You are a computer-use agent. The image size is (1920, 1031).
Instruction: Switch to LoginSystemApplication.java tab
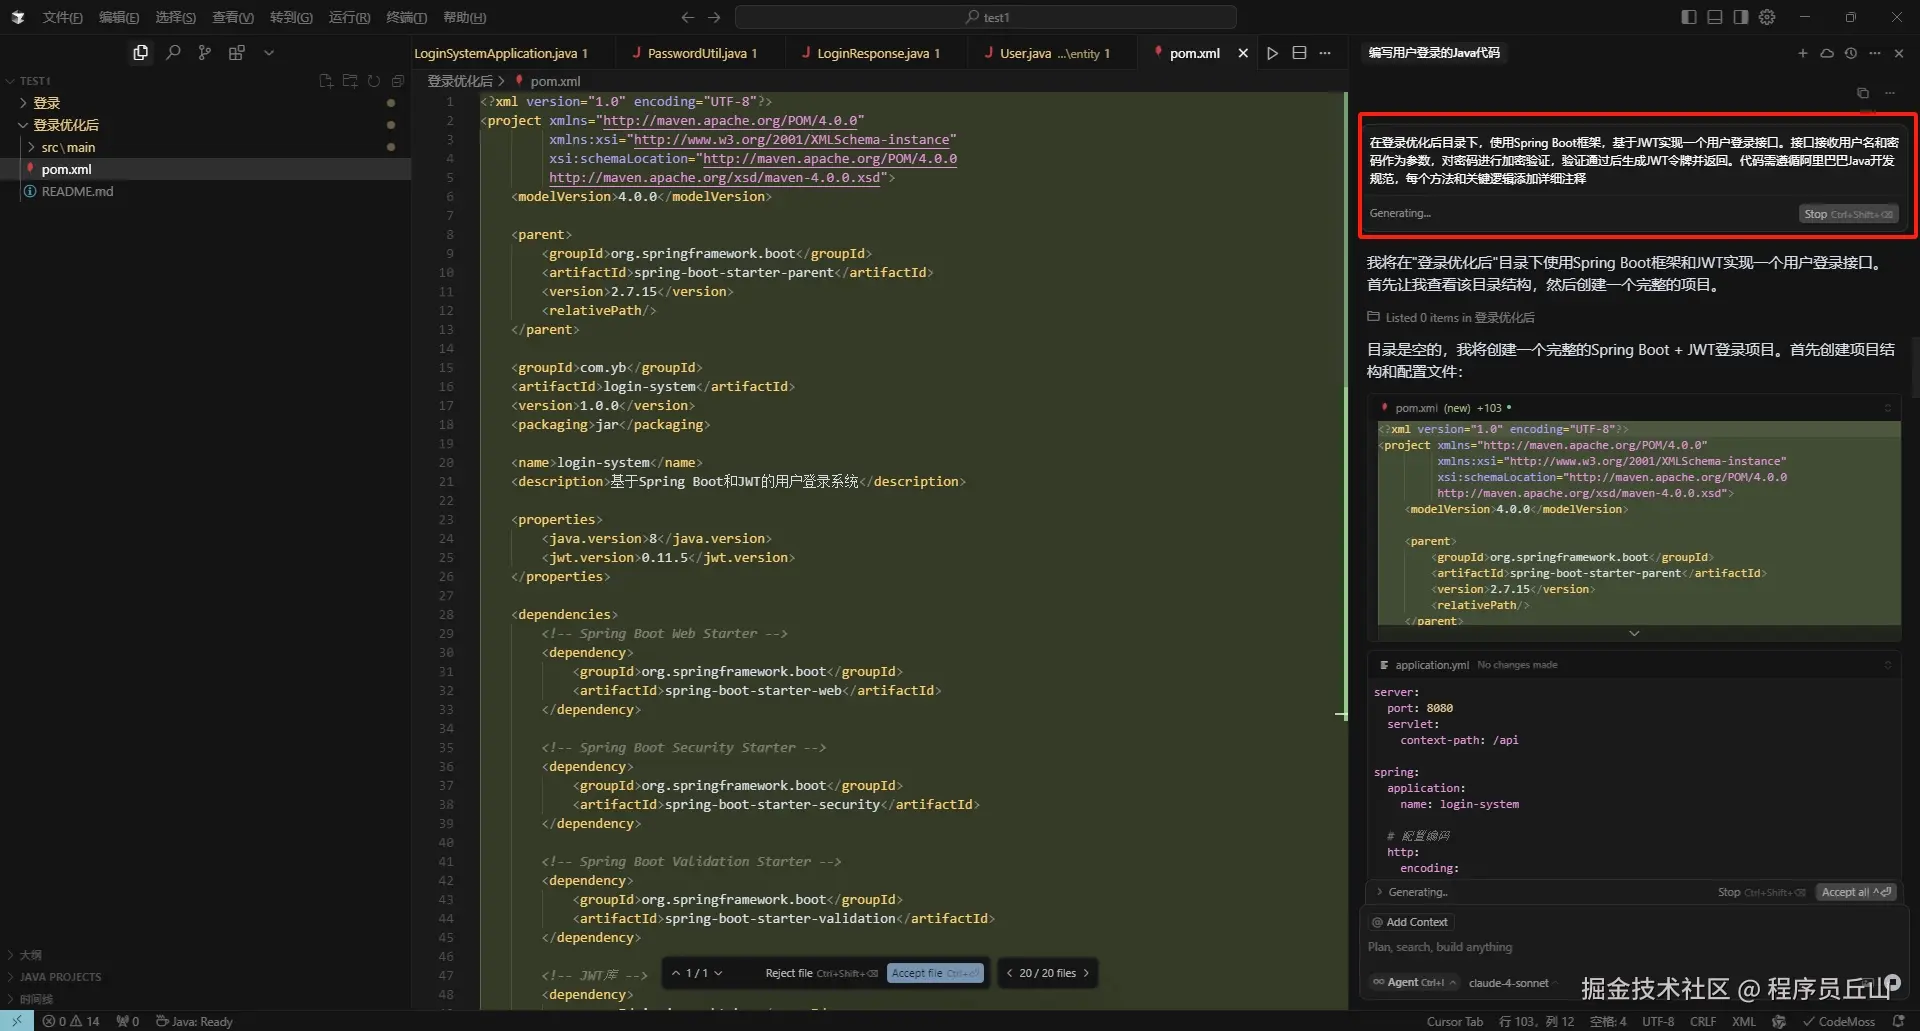[x=500, y=53]
